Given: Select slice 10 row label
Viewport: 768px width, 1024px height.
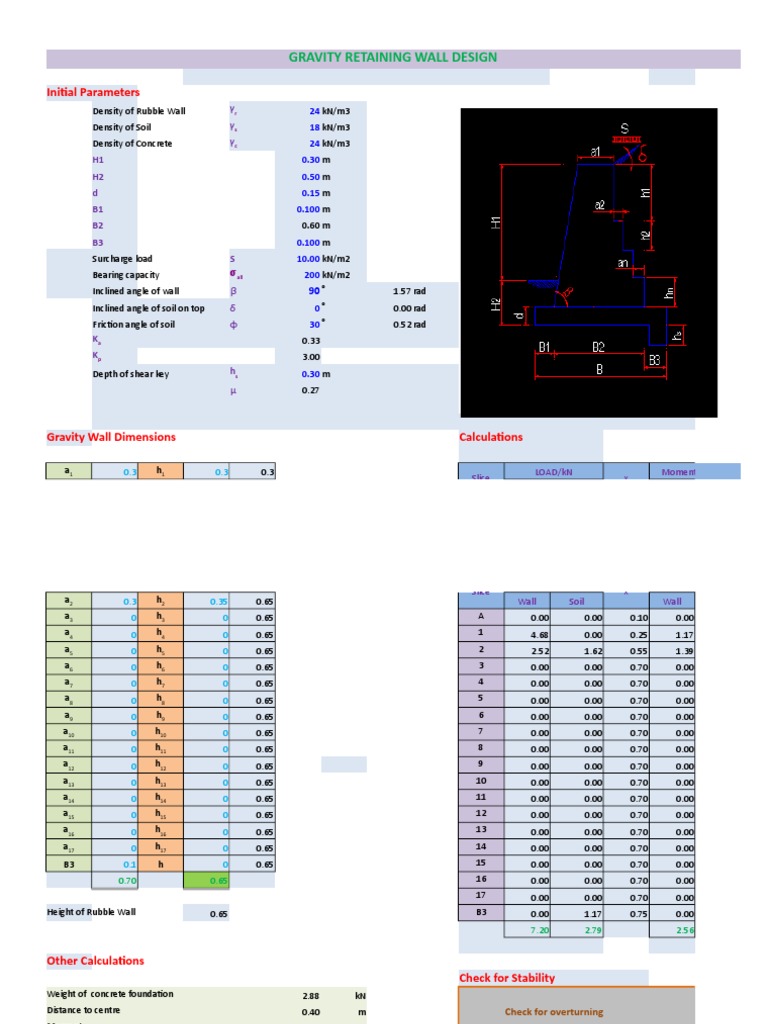Looking at the screenshot, I should pyautogui.click(x=481, y=781).
